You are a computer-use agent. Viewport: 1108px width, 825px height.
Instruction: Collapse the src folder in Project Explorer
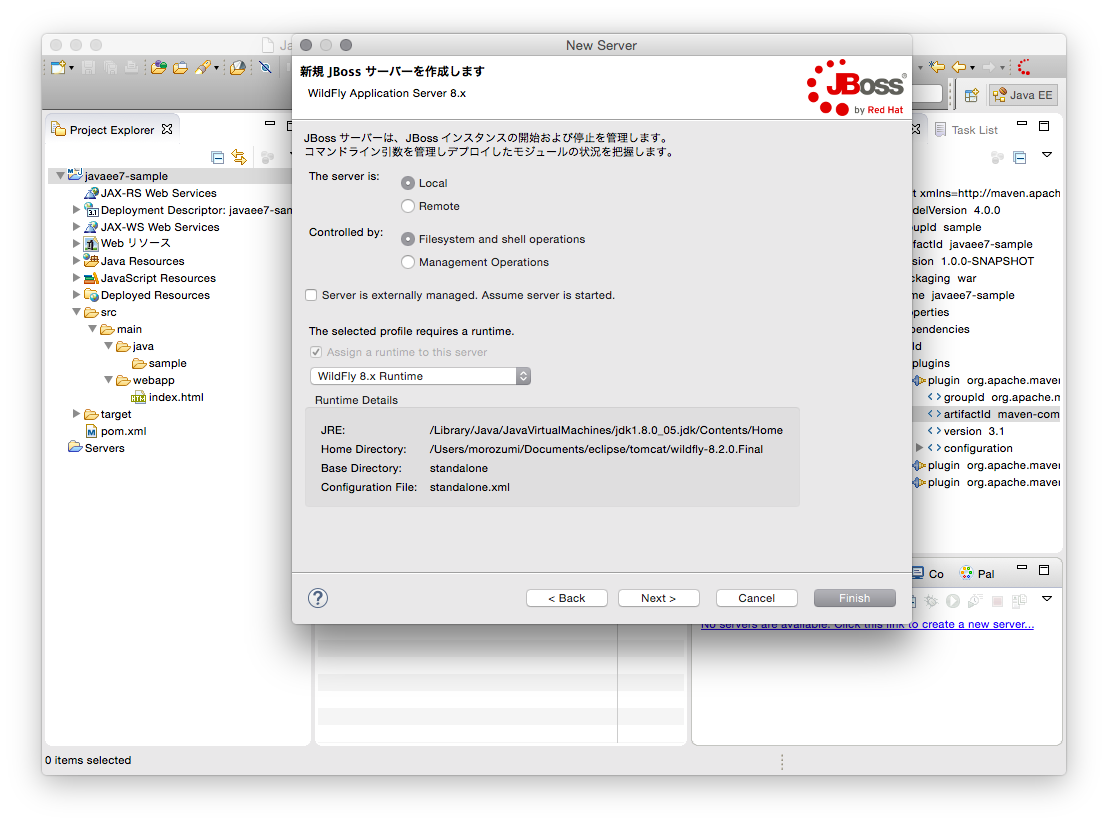tap(76, 311)
